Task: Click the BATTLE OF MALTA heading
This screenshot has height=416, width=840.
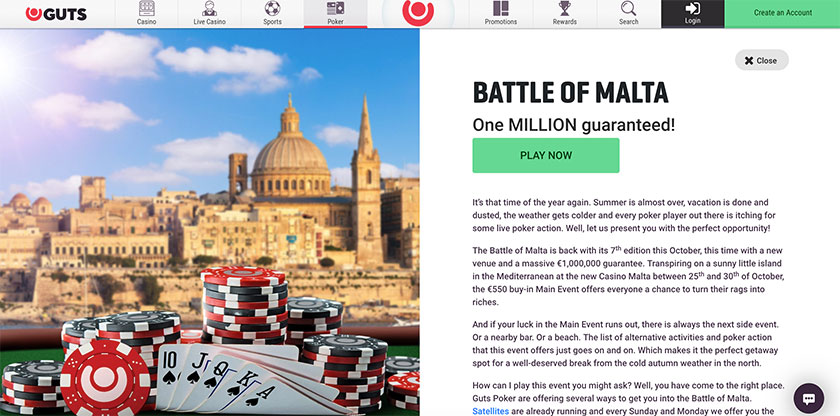Action: click(x=571, y=93)
